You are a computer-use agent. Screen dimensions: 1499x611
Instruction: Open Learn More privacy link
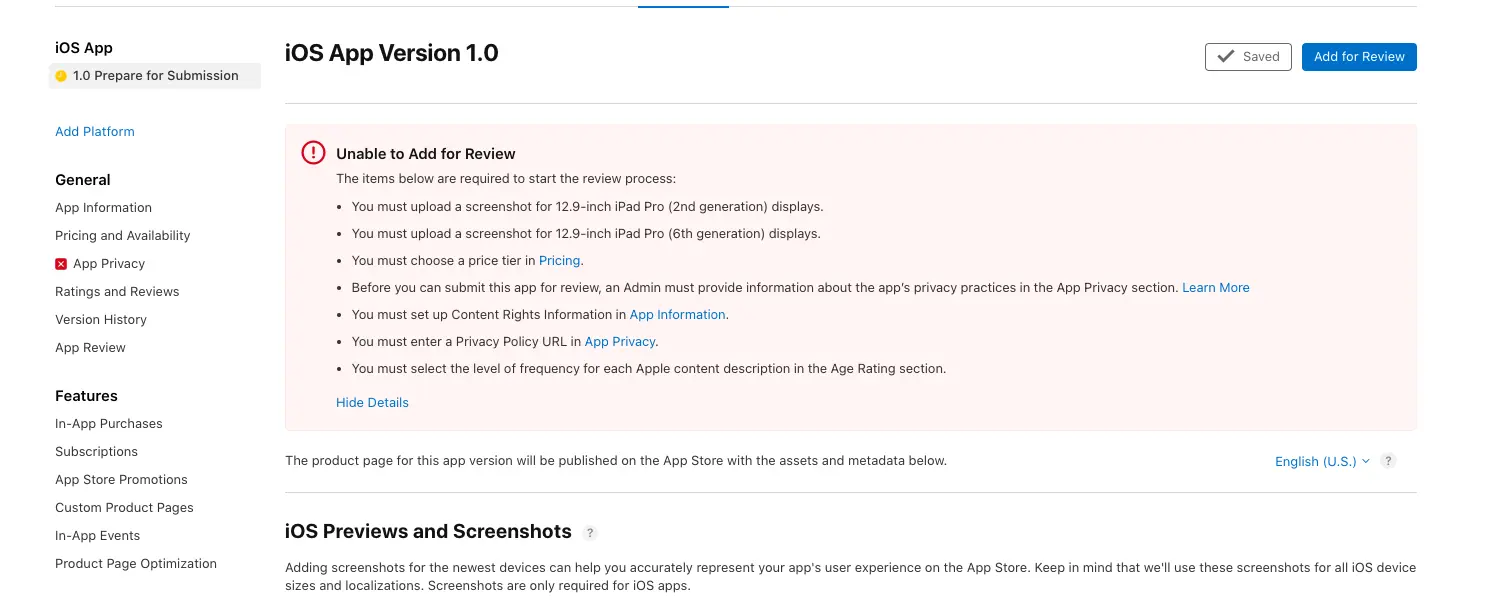tap(1215, 287)
